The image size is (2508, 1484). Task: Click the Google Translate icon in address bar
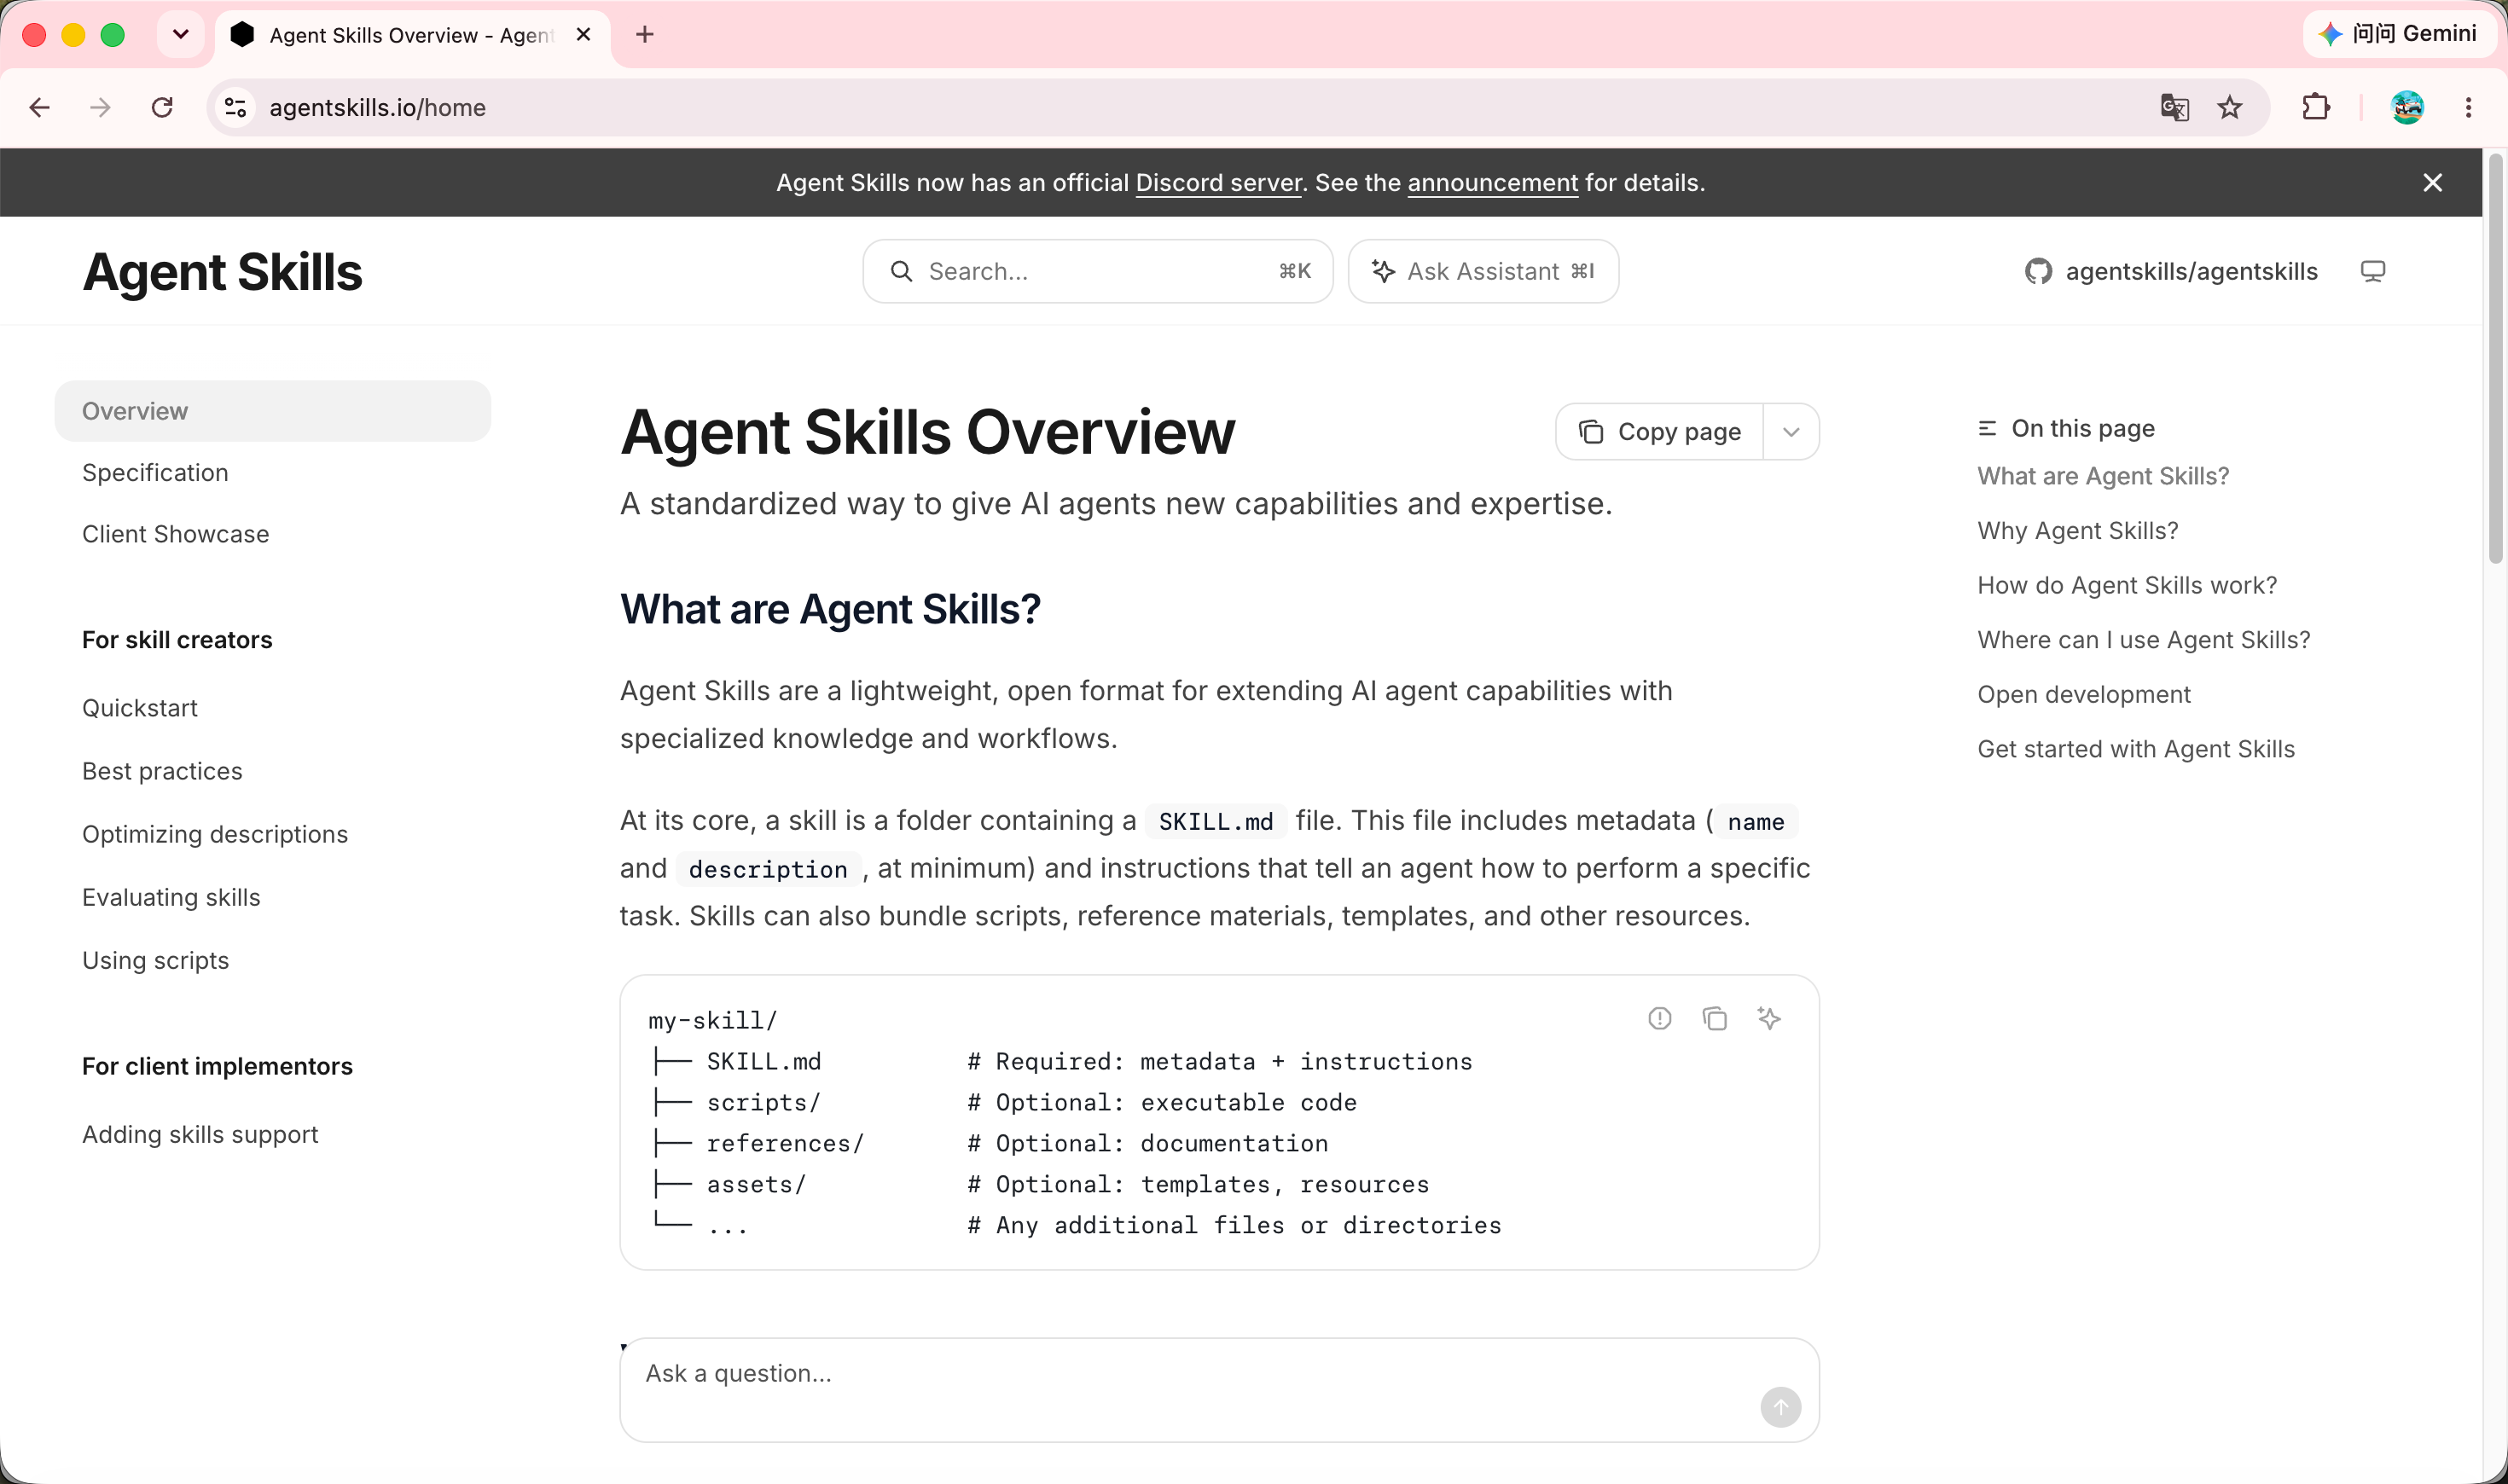click(x=2175, y=107)
